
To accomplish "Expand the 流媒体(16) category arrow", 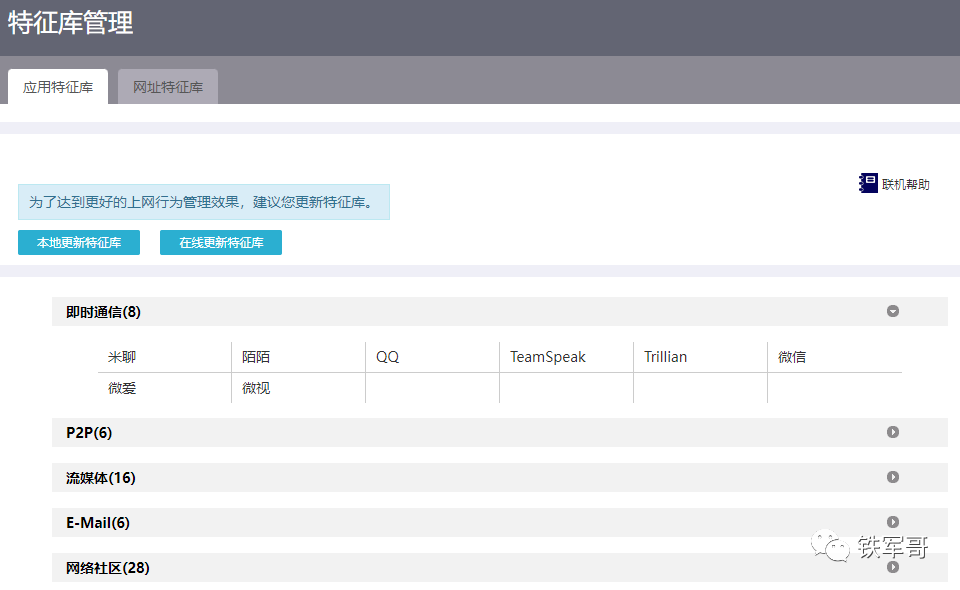I will pyautogui.click(x=893, y=477).
